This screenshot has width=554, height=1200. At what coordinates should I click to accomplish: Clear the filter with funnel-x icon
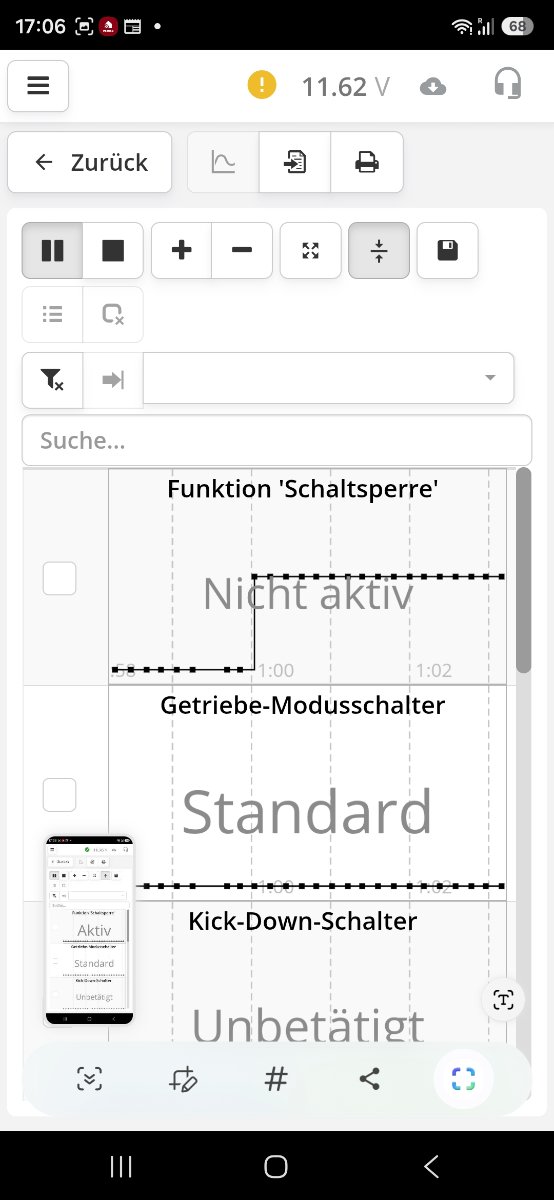[x=52, y=379]
